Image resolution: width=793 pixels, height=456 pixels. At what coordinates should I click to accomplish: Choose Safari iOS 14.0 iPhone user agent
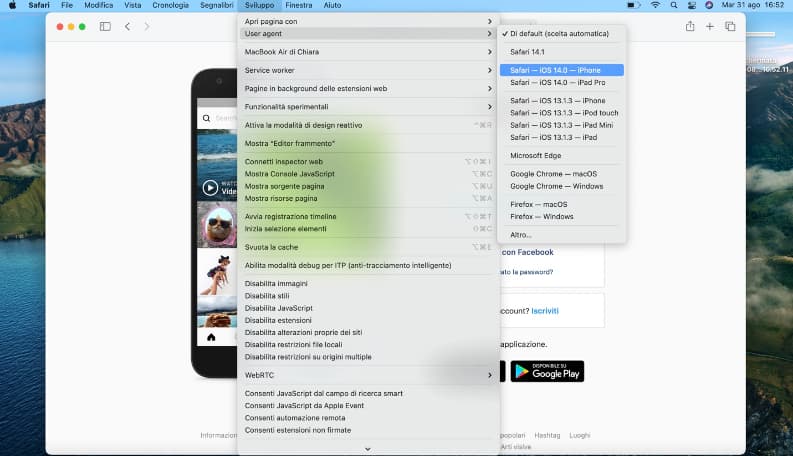[x=561, y=70]
